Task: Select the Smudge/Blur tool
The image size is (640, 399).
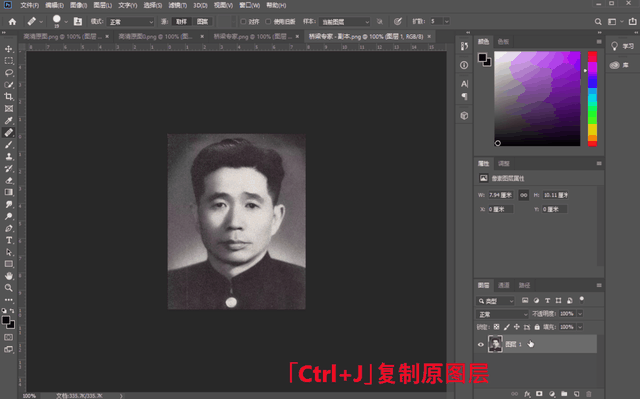Action: (9, 204)
